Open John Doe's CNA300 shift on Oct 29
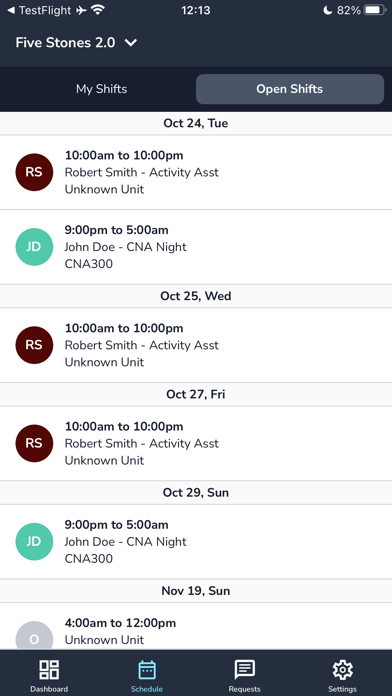Image resolution: width=392 pixels, height=696 pixels. [x=196, y=542]
